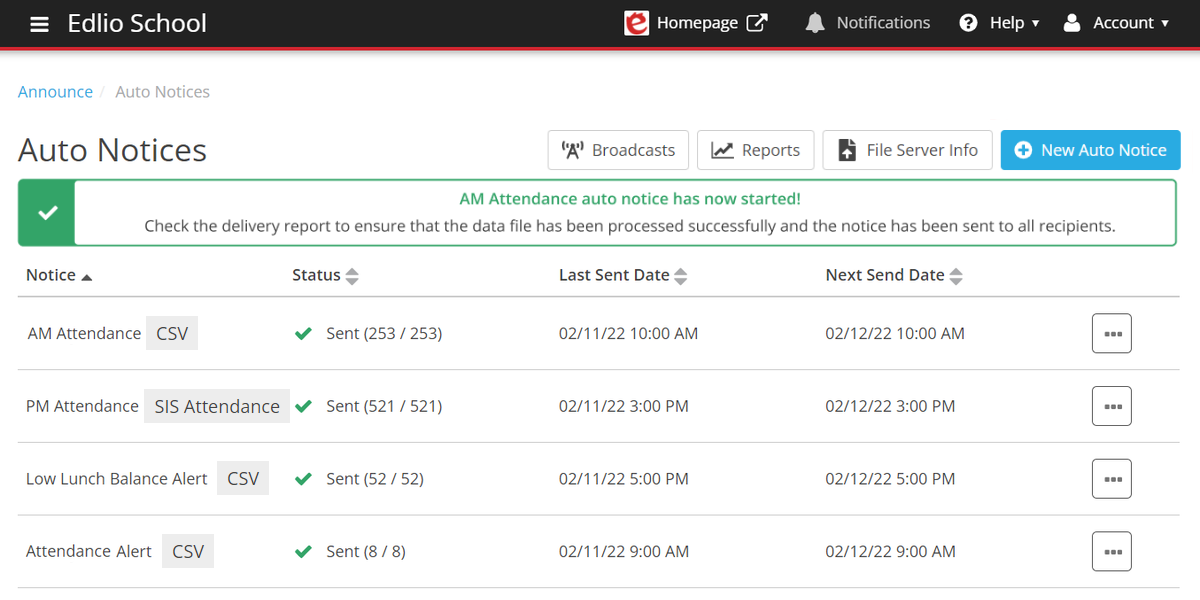The height and width of the screenshot is (600, 1200).
Task: Open actions menu for Low Lunch Balance Alert
Action: click(x=1112, y=479)
